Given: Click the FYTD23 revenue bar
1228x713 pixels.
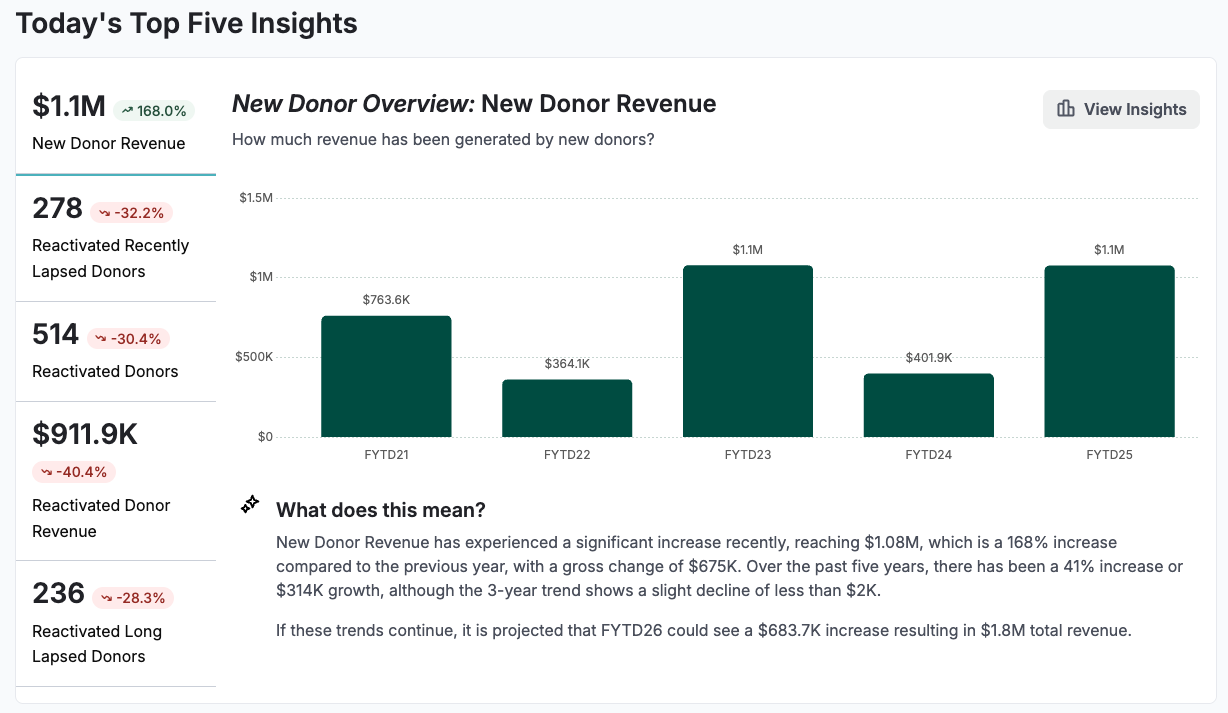Looking at the screenshot, I should point(748,350).
